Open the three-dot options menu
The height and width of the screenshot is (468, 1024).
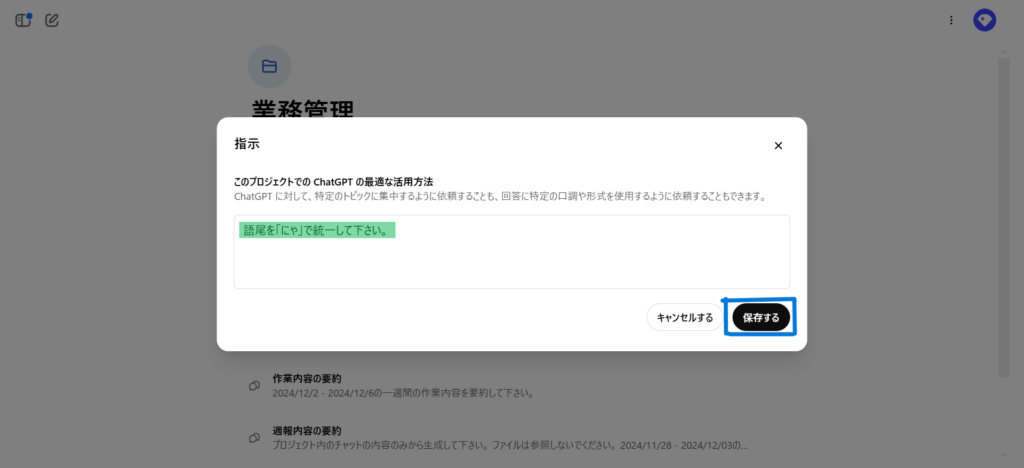tap(951, 20)
